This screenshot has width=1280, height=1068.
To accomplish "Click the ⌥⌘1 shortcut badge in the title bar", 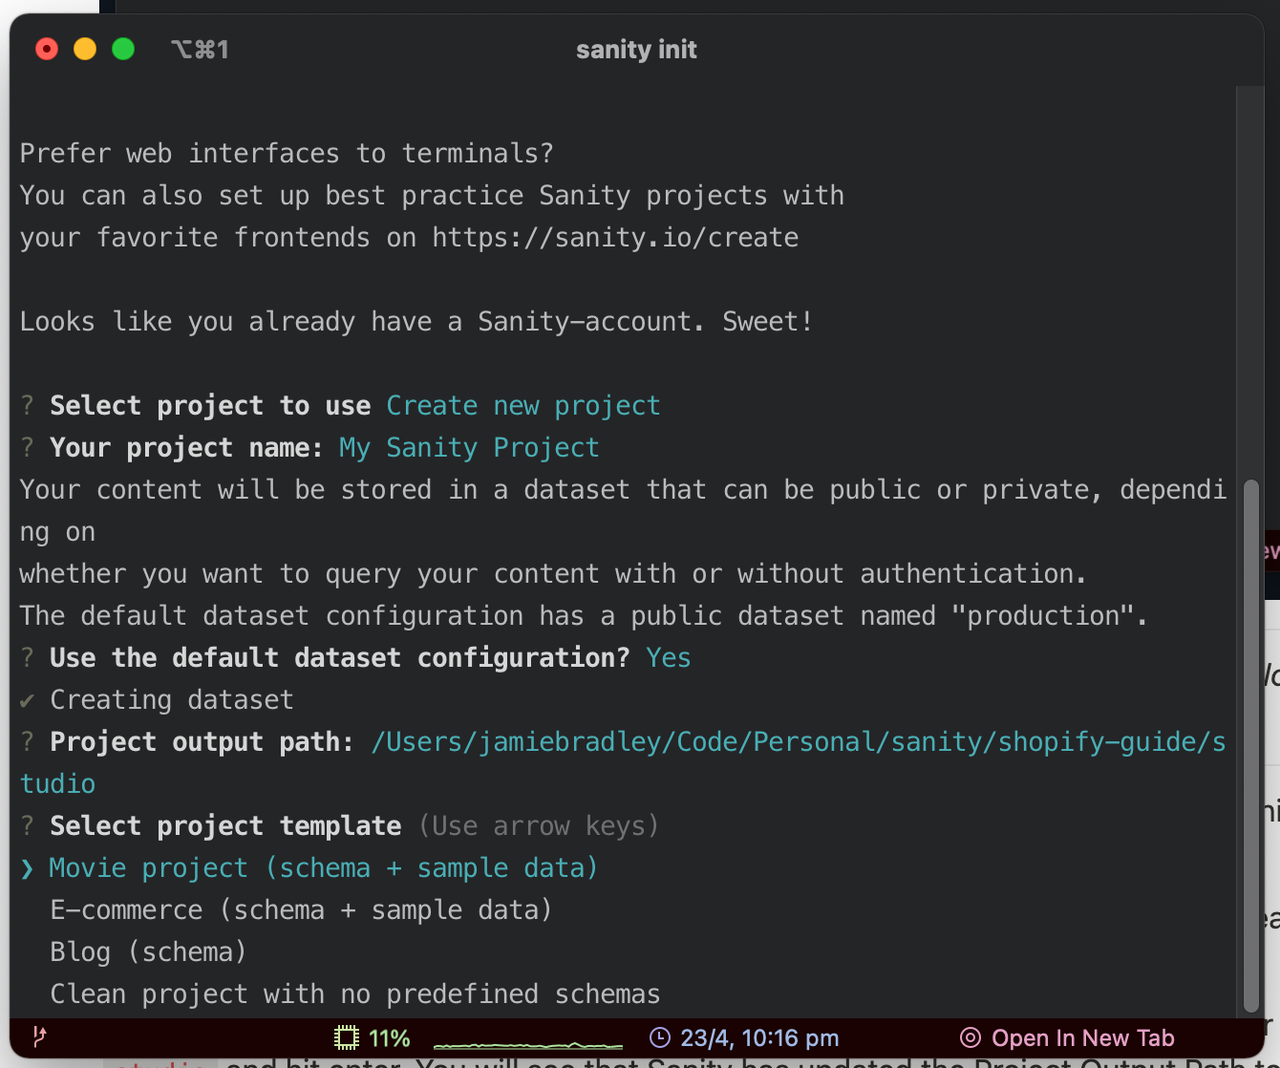I will coord(200,49).
